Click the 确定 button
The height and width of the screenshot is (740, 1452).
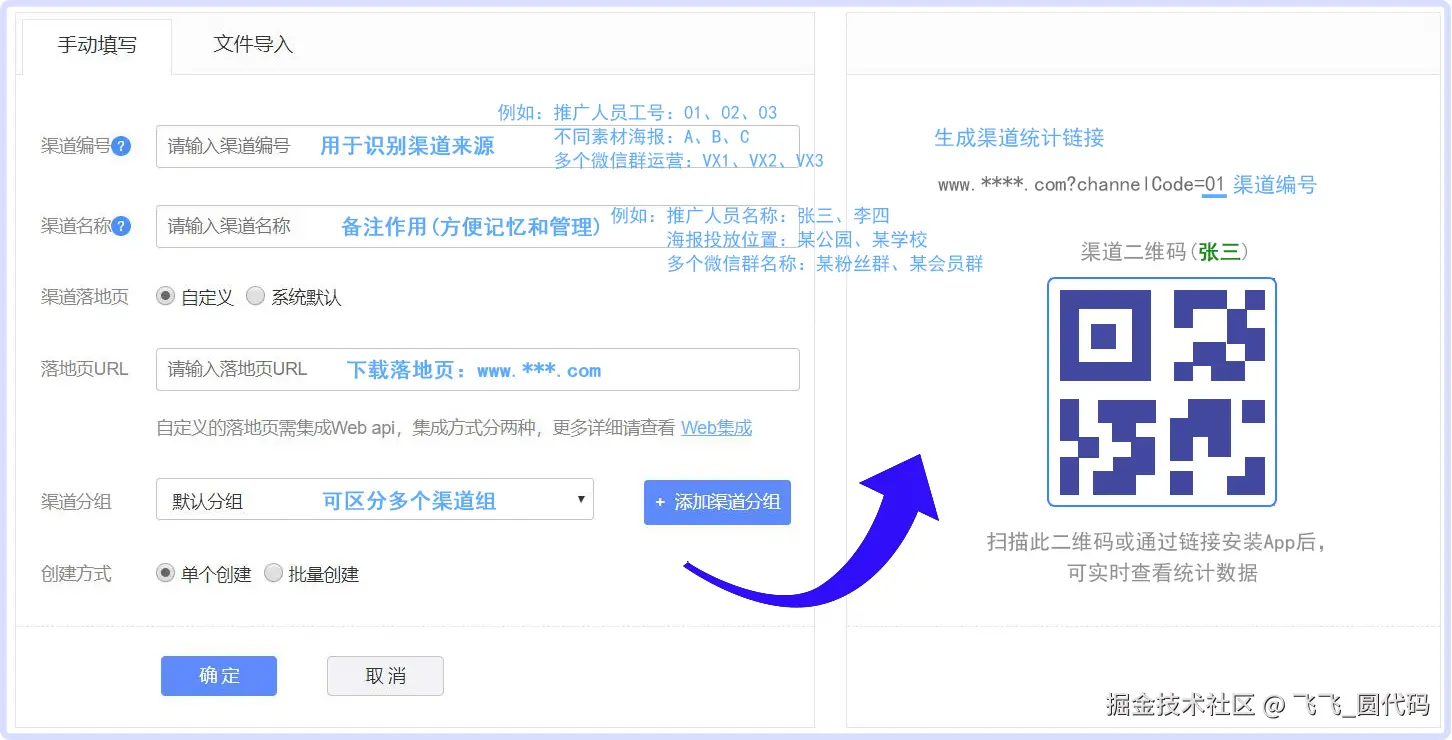pos(219,676)
